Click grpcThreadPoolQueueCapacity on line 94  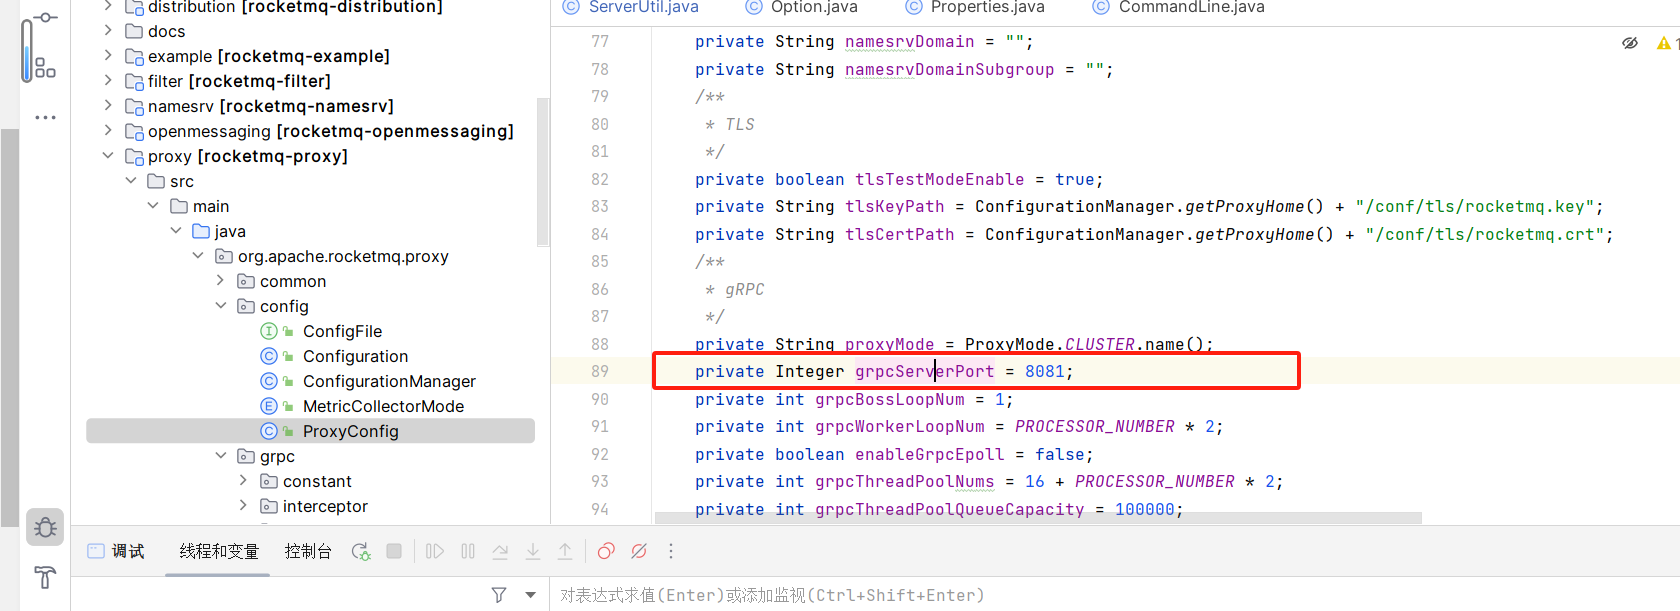[950, 509]
